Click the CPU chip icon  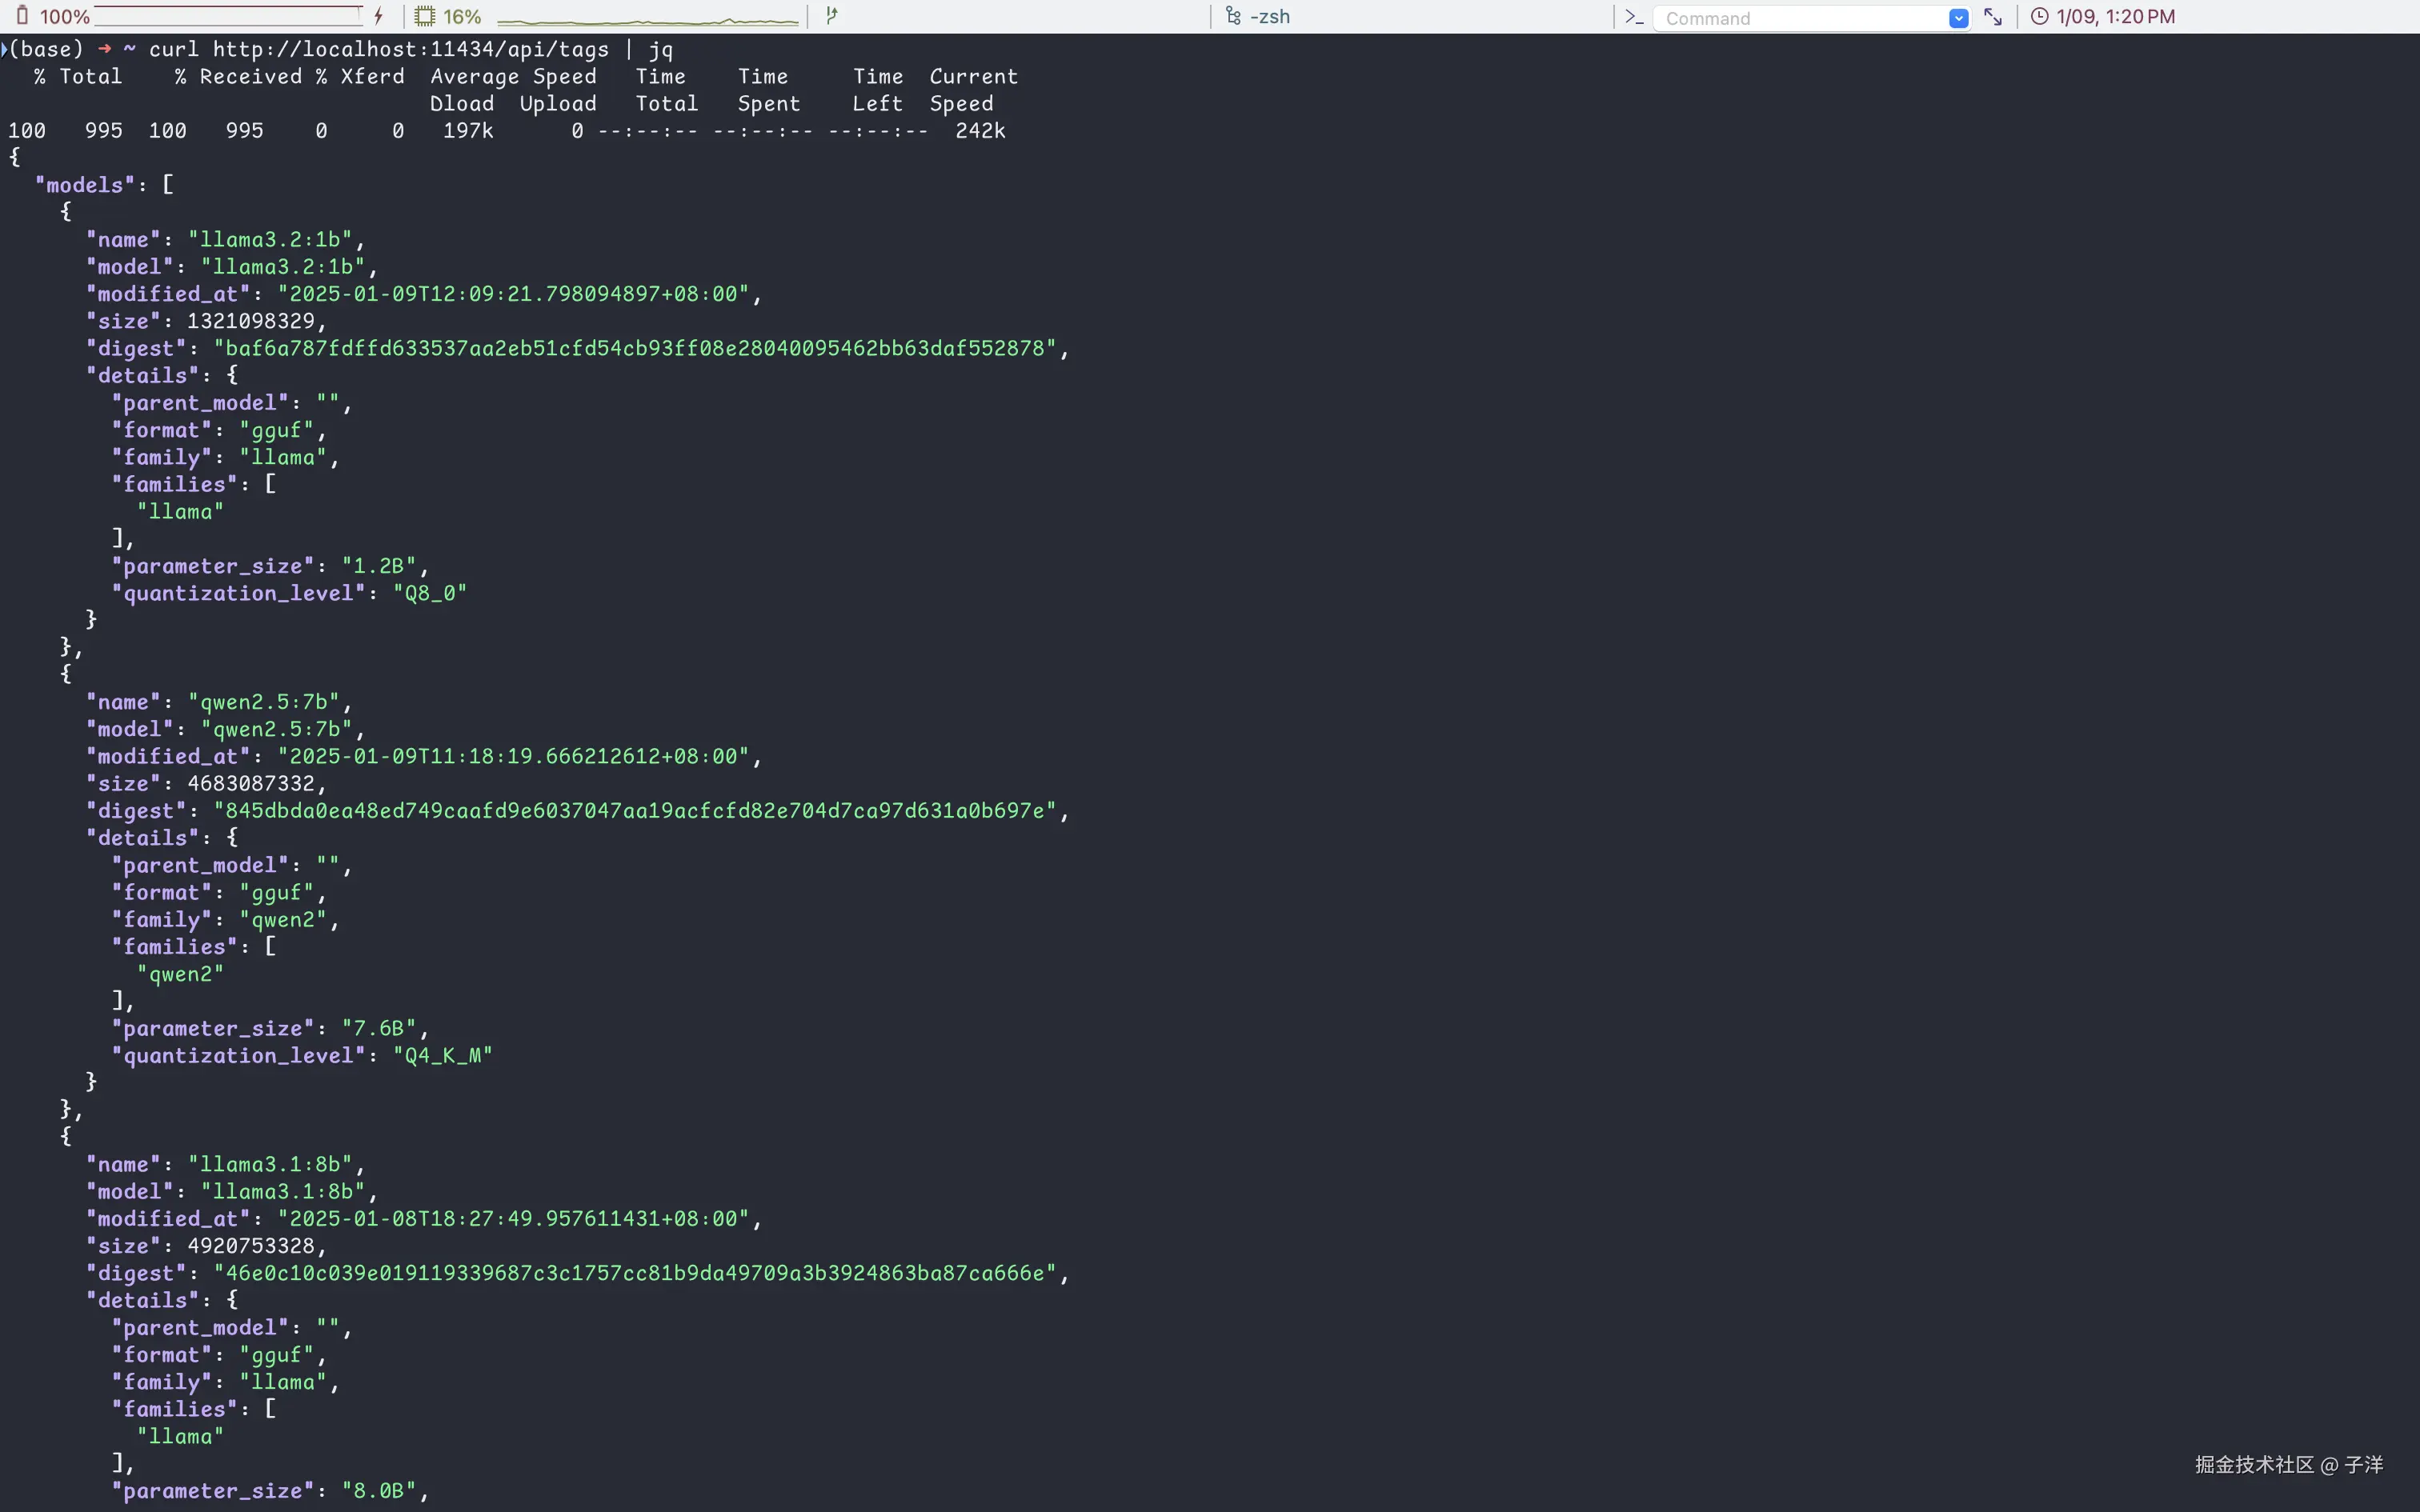point(425,16)
